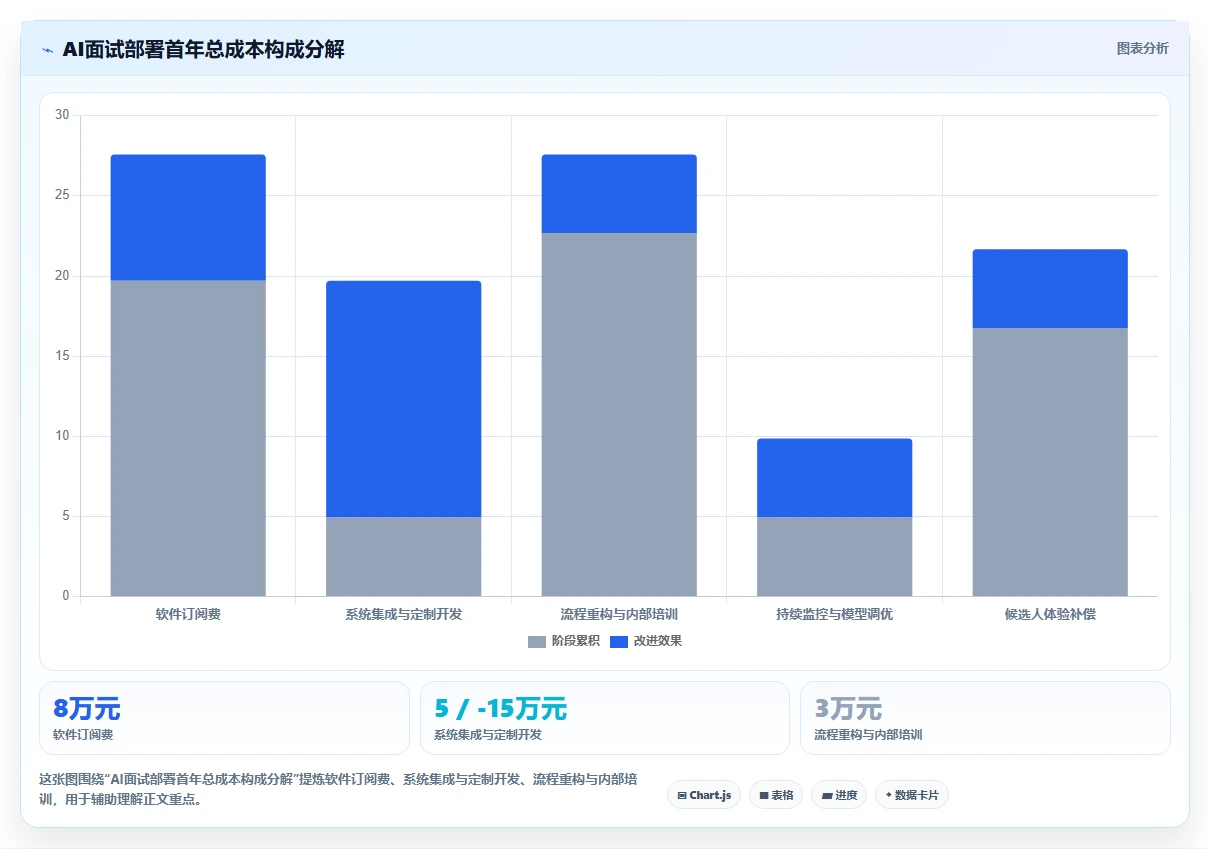Select the Chart.js tag
The height and width of the screenshot is (849, 1210).
pyautogui.click(x=704, y=795)
